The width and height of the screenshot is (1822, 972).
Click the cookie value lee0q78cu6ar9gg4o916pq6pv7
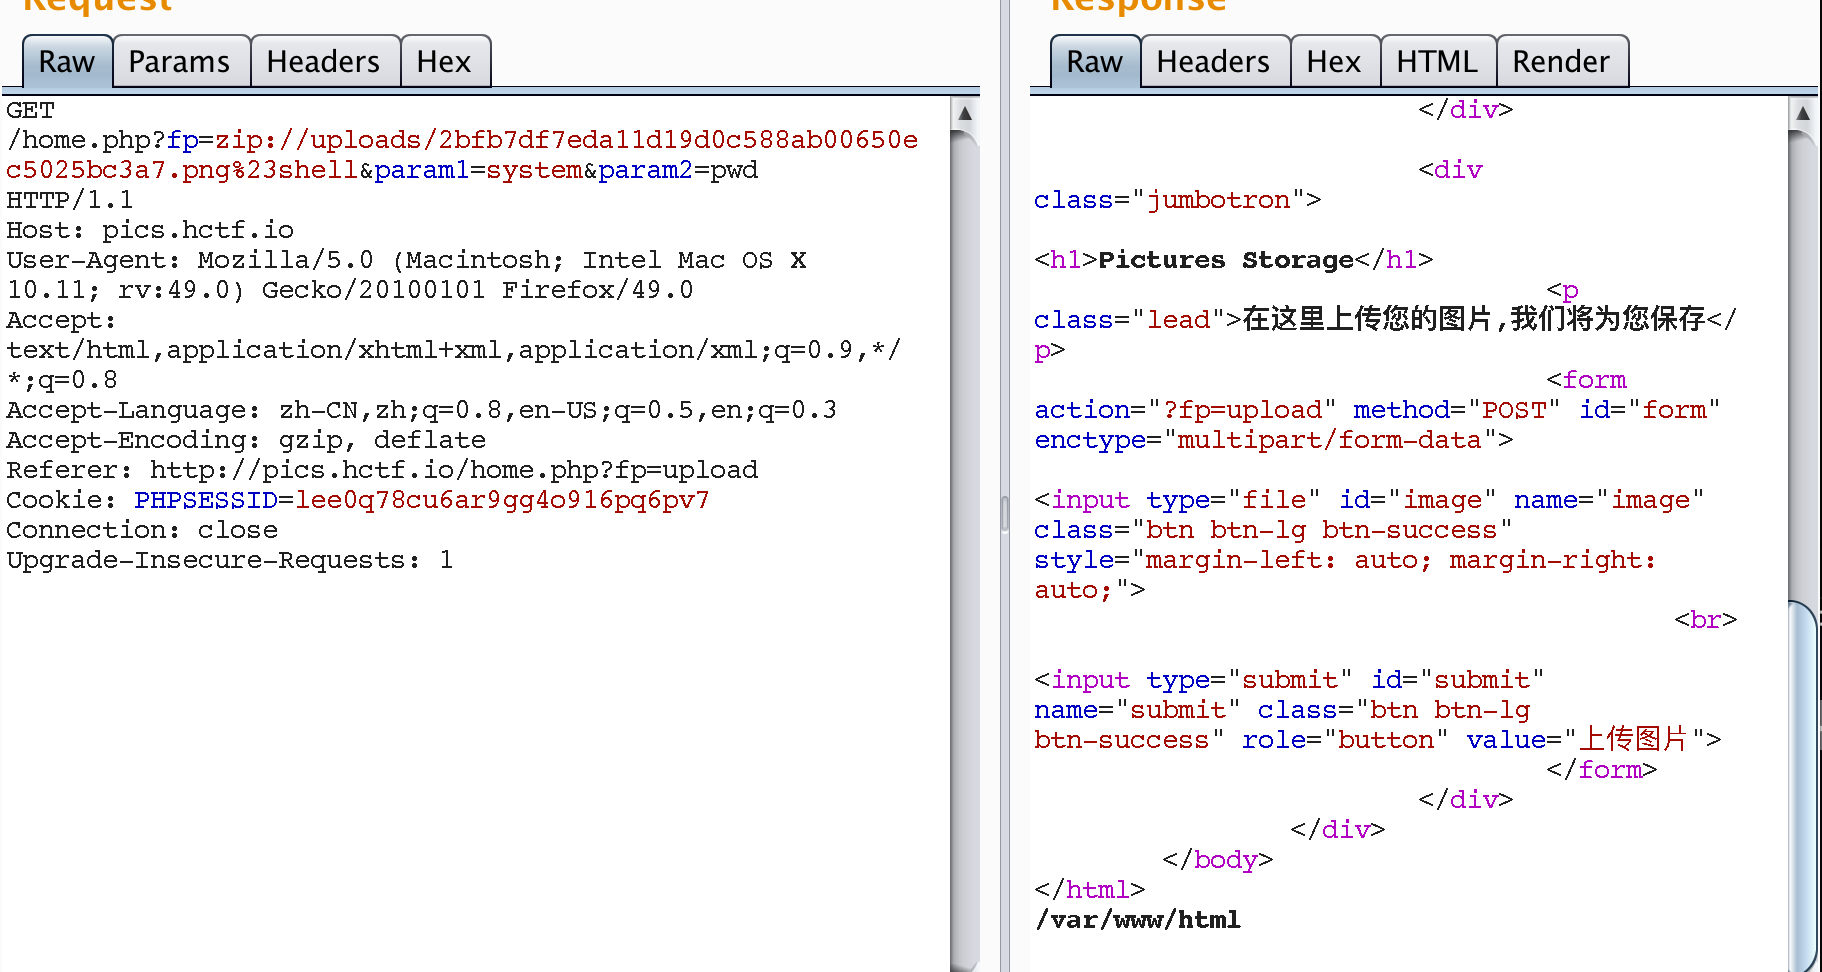click(x=502, y=500)
